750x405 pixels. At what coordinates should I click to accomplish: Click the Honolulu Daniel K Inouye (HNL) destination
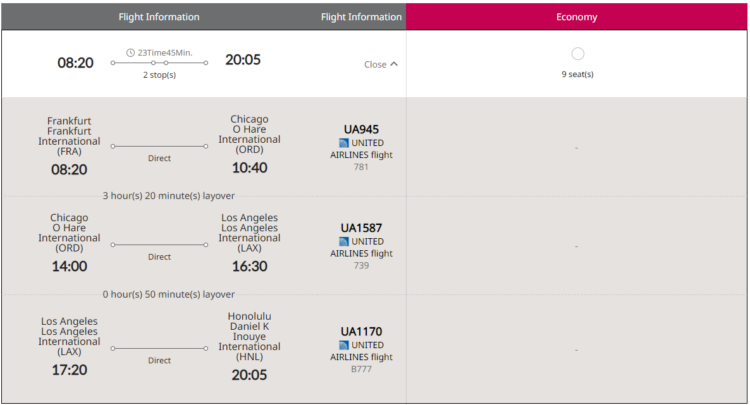[249, 336]
